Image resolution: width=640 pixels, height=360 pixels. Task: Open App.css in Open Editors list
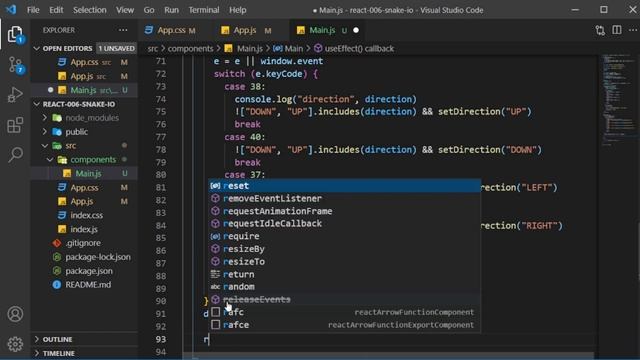84,62
